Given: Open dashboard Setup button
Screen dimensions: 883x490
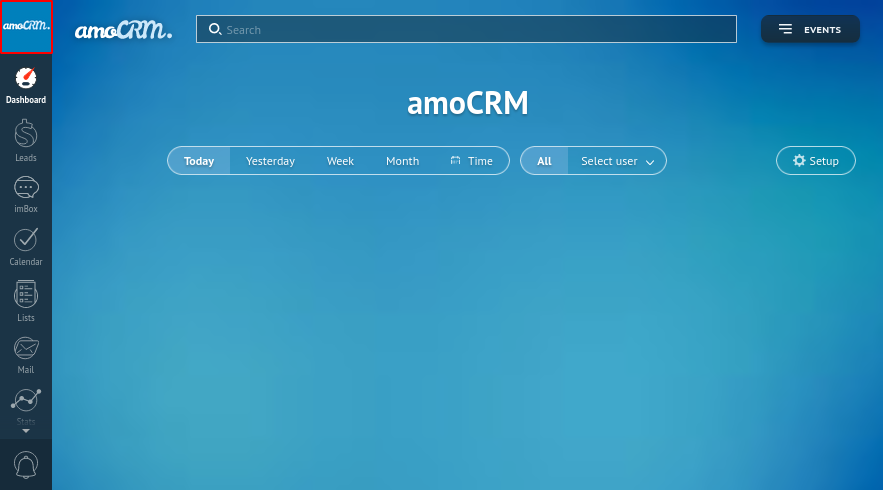Looking at the screenshot, I should tap(815, 161).
